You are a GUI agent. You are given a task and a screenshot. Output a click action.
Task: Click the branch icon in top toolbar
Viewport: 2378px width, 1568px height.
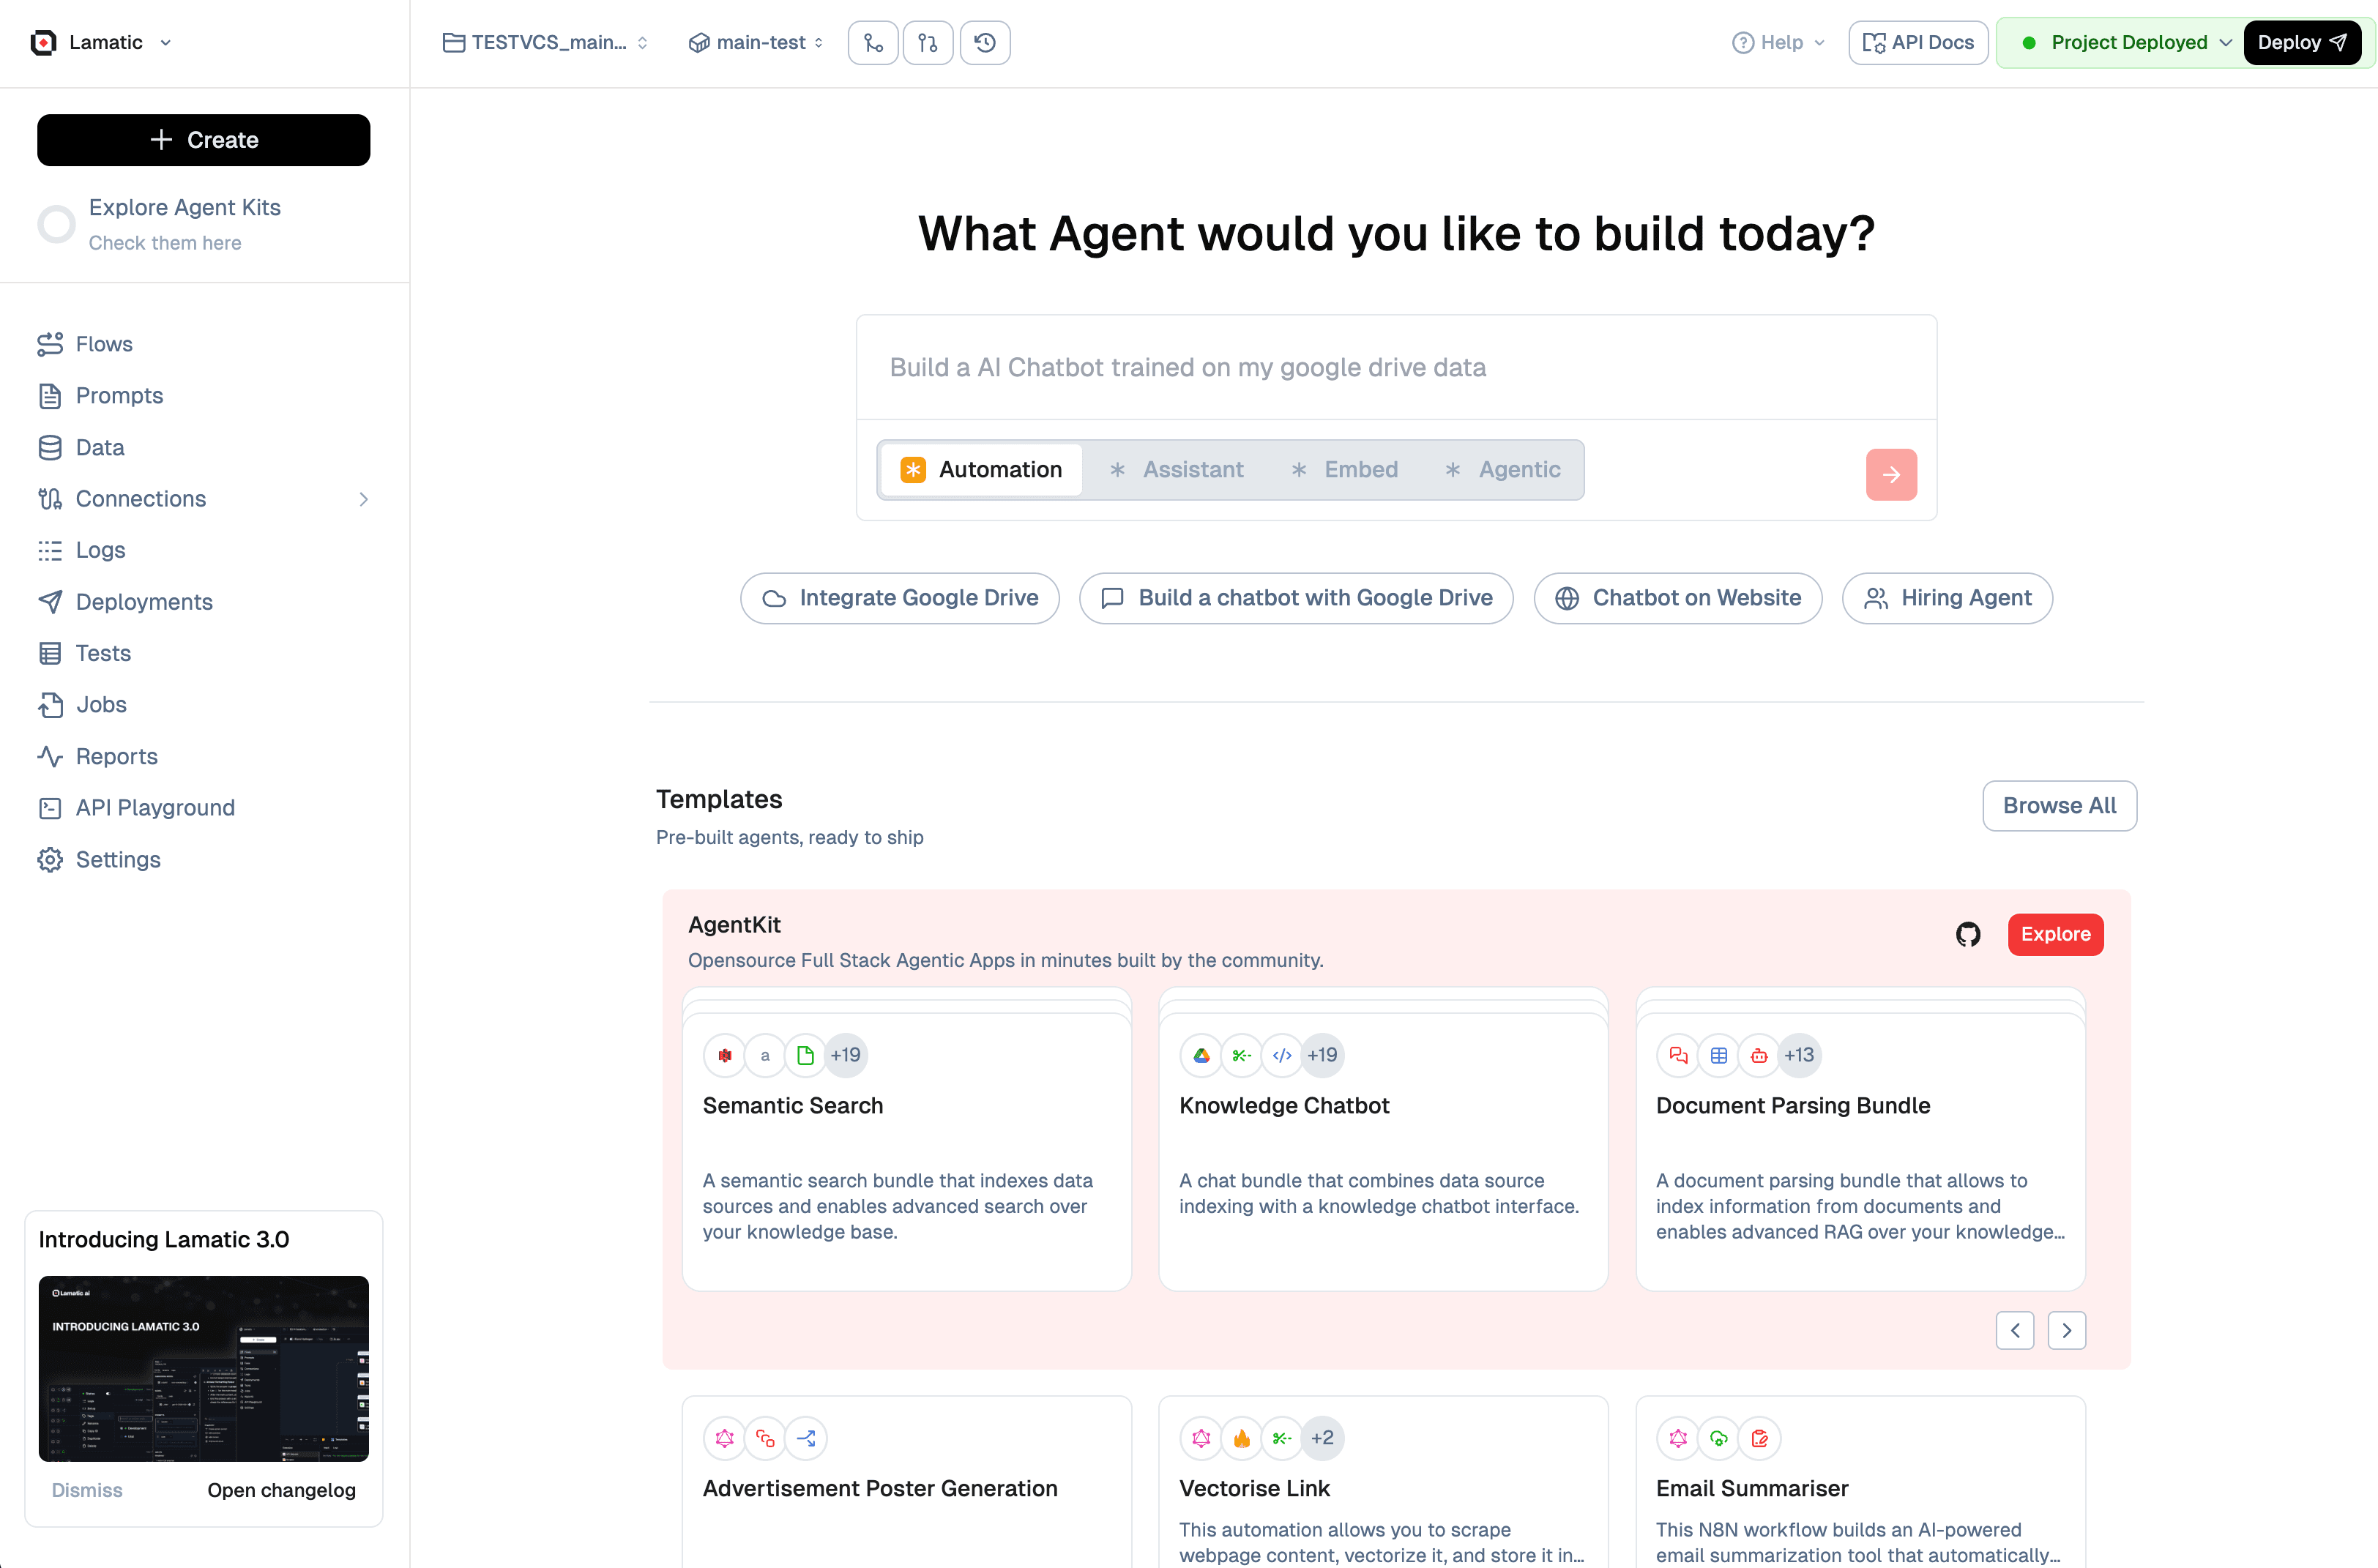873,43
